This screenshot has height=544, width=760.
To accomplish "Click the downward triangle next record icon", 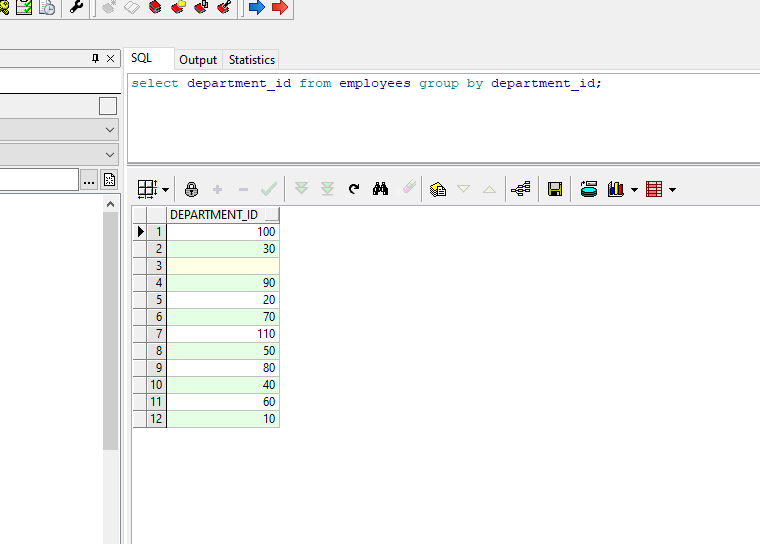I will click(x=464, y=189).
